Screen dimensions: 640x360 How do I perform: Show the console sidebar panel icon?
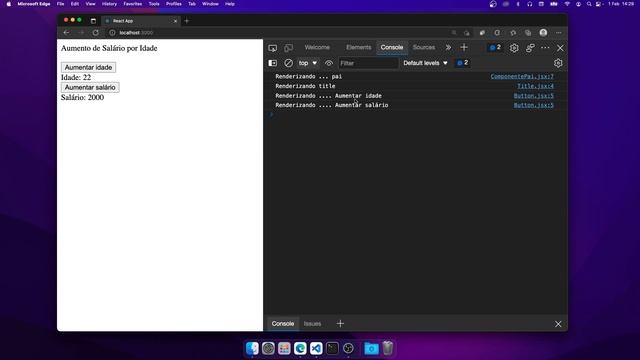click(x=272, y=63)
